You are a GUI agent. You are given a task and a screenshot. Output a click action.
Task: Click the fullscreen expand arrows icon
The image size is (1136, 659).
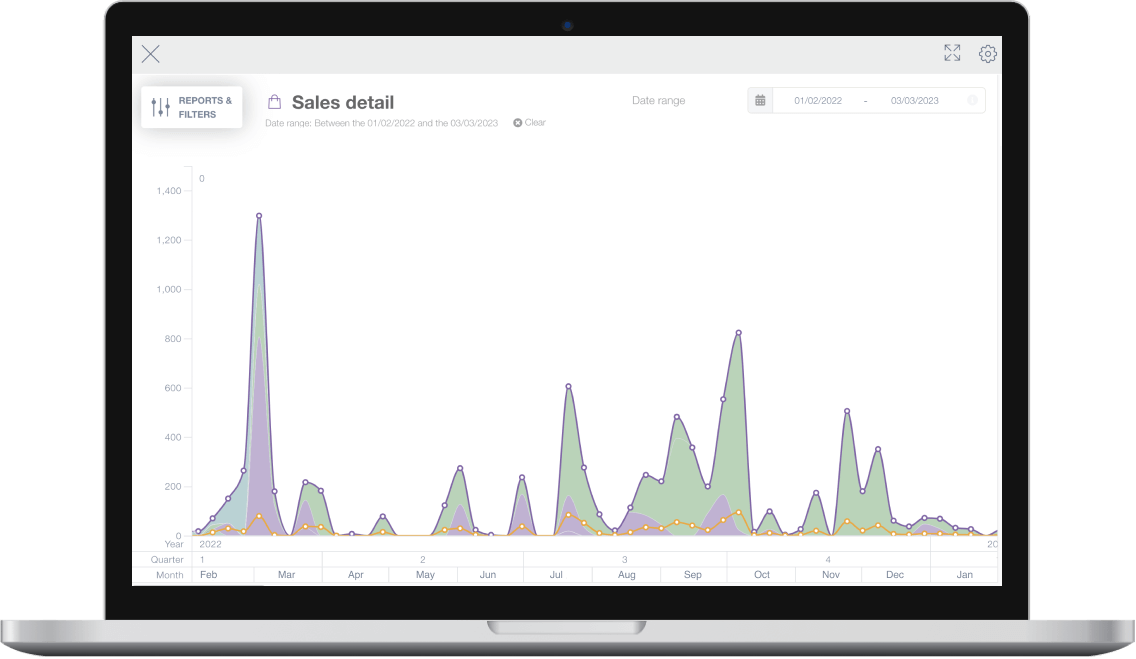pos(952,54)
